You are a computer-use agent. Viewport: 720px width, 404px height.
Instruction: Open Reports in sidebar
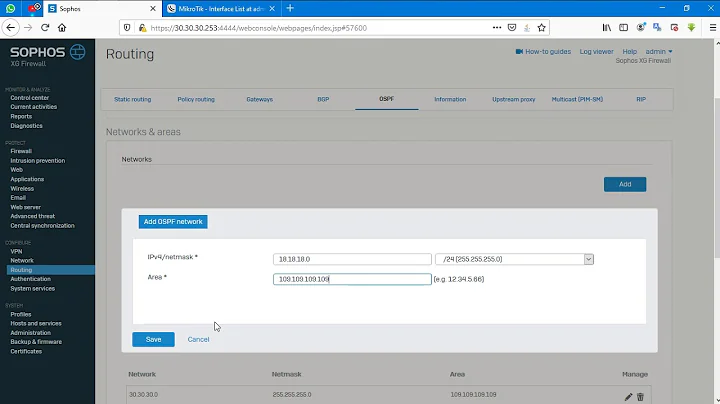pos(21,116)
